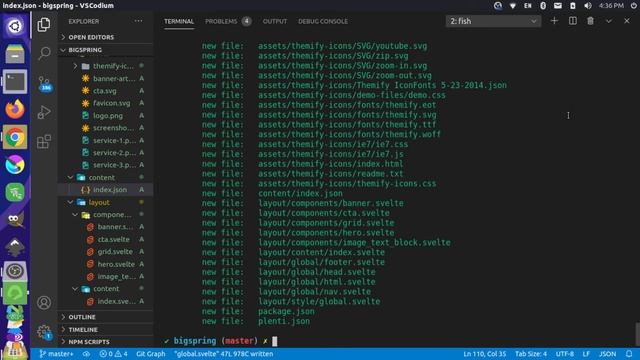The image size is (640, 360).
Task: Open the Accounts menu in activity bar
Action: tap(44, 302)
